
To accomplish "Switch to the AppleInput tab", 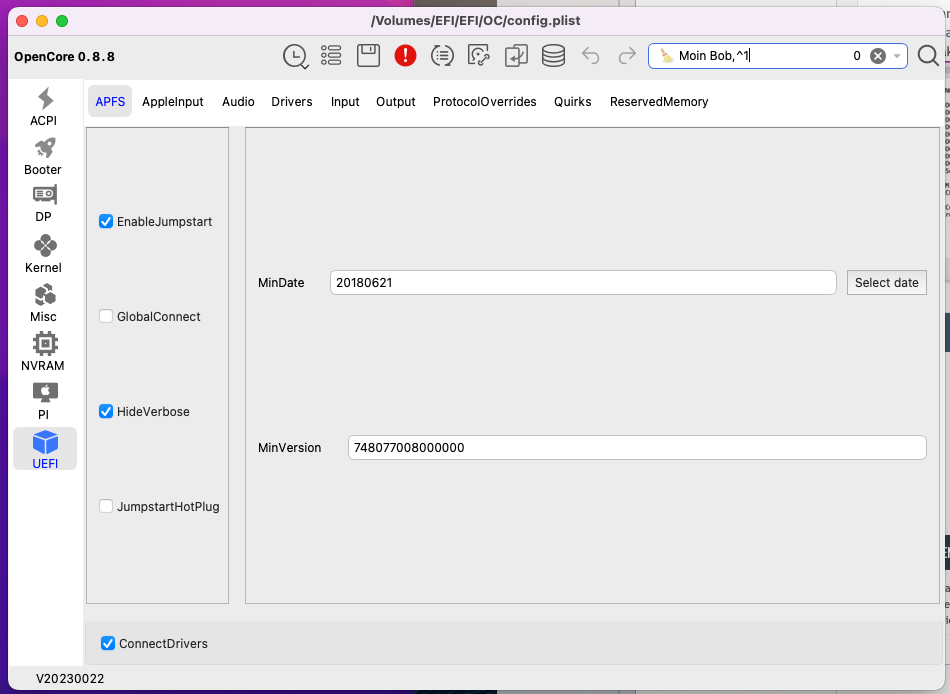I will point(173,101).
